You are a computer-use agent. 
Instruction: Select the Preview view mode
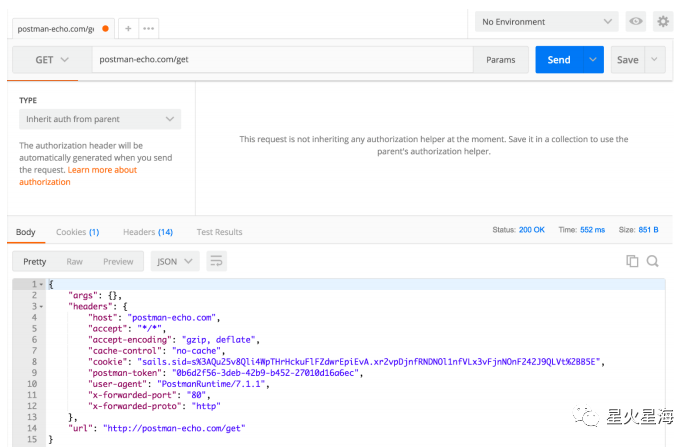(x=118, y=261)
